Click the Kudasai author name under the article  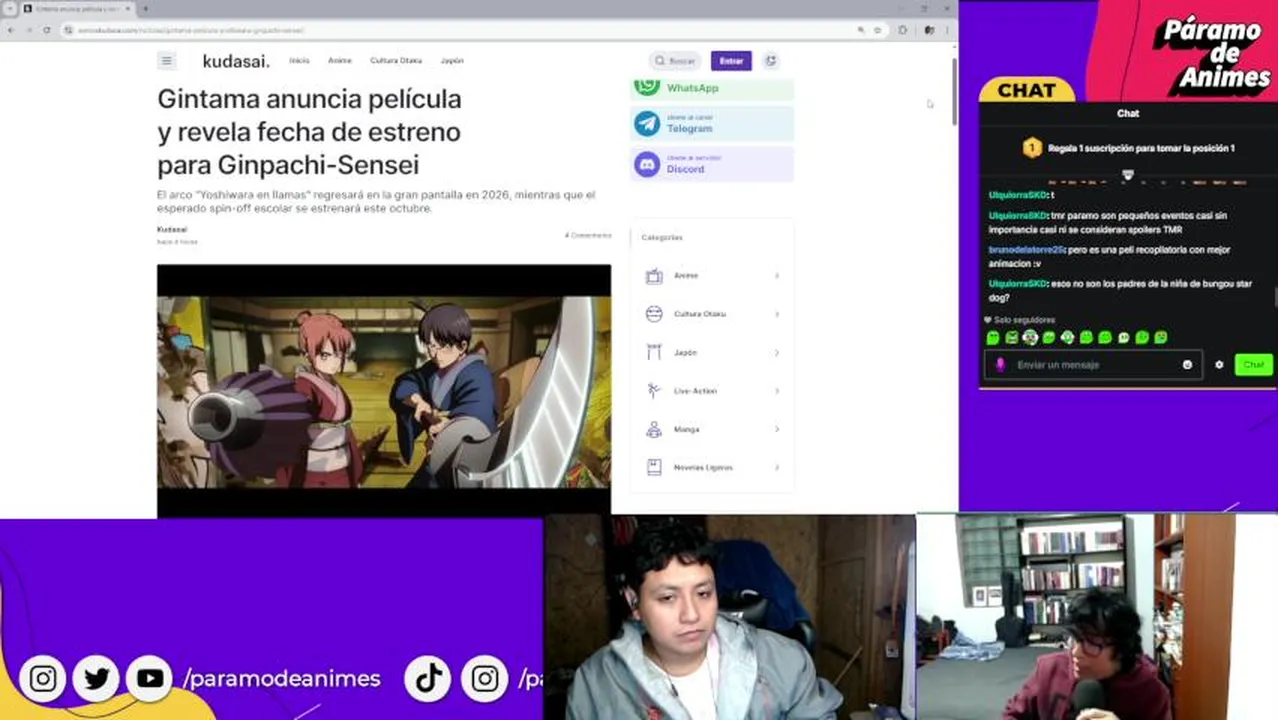172,230
